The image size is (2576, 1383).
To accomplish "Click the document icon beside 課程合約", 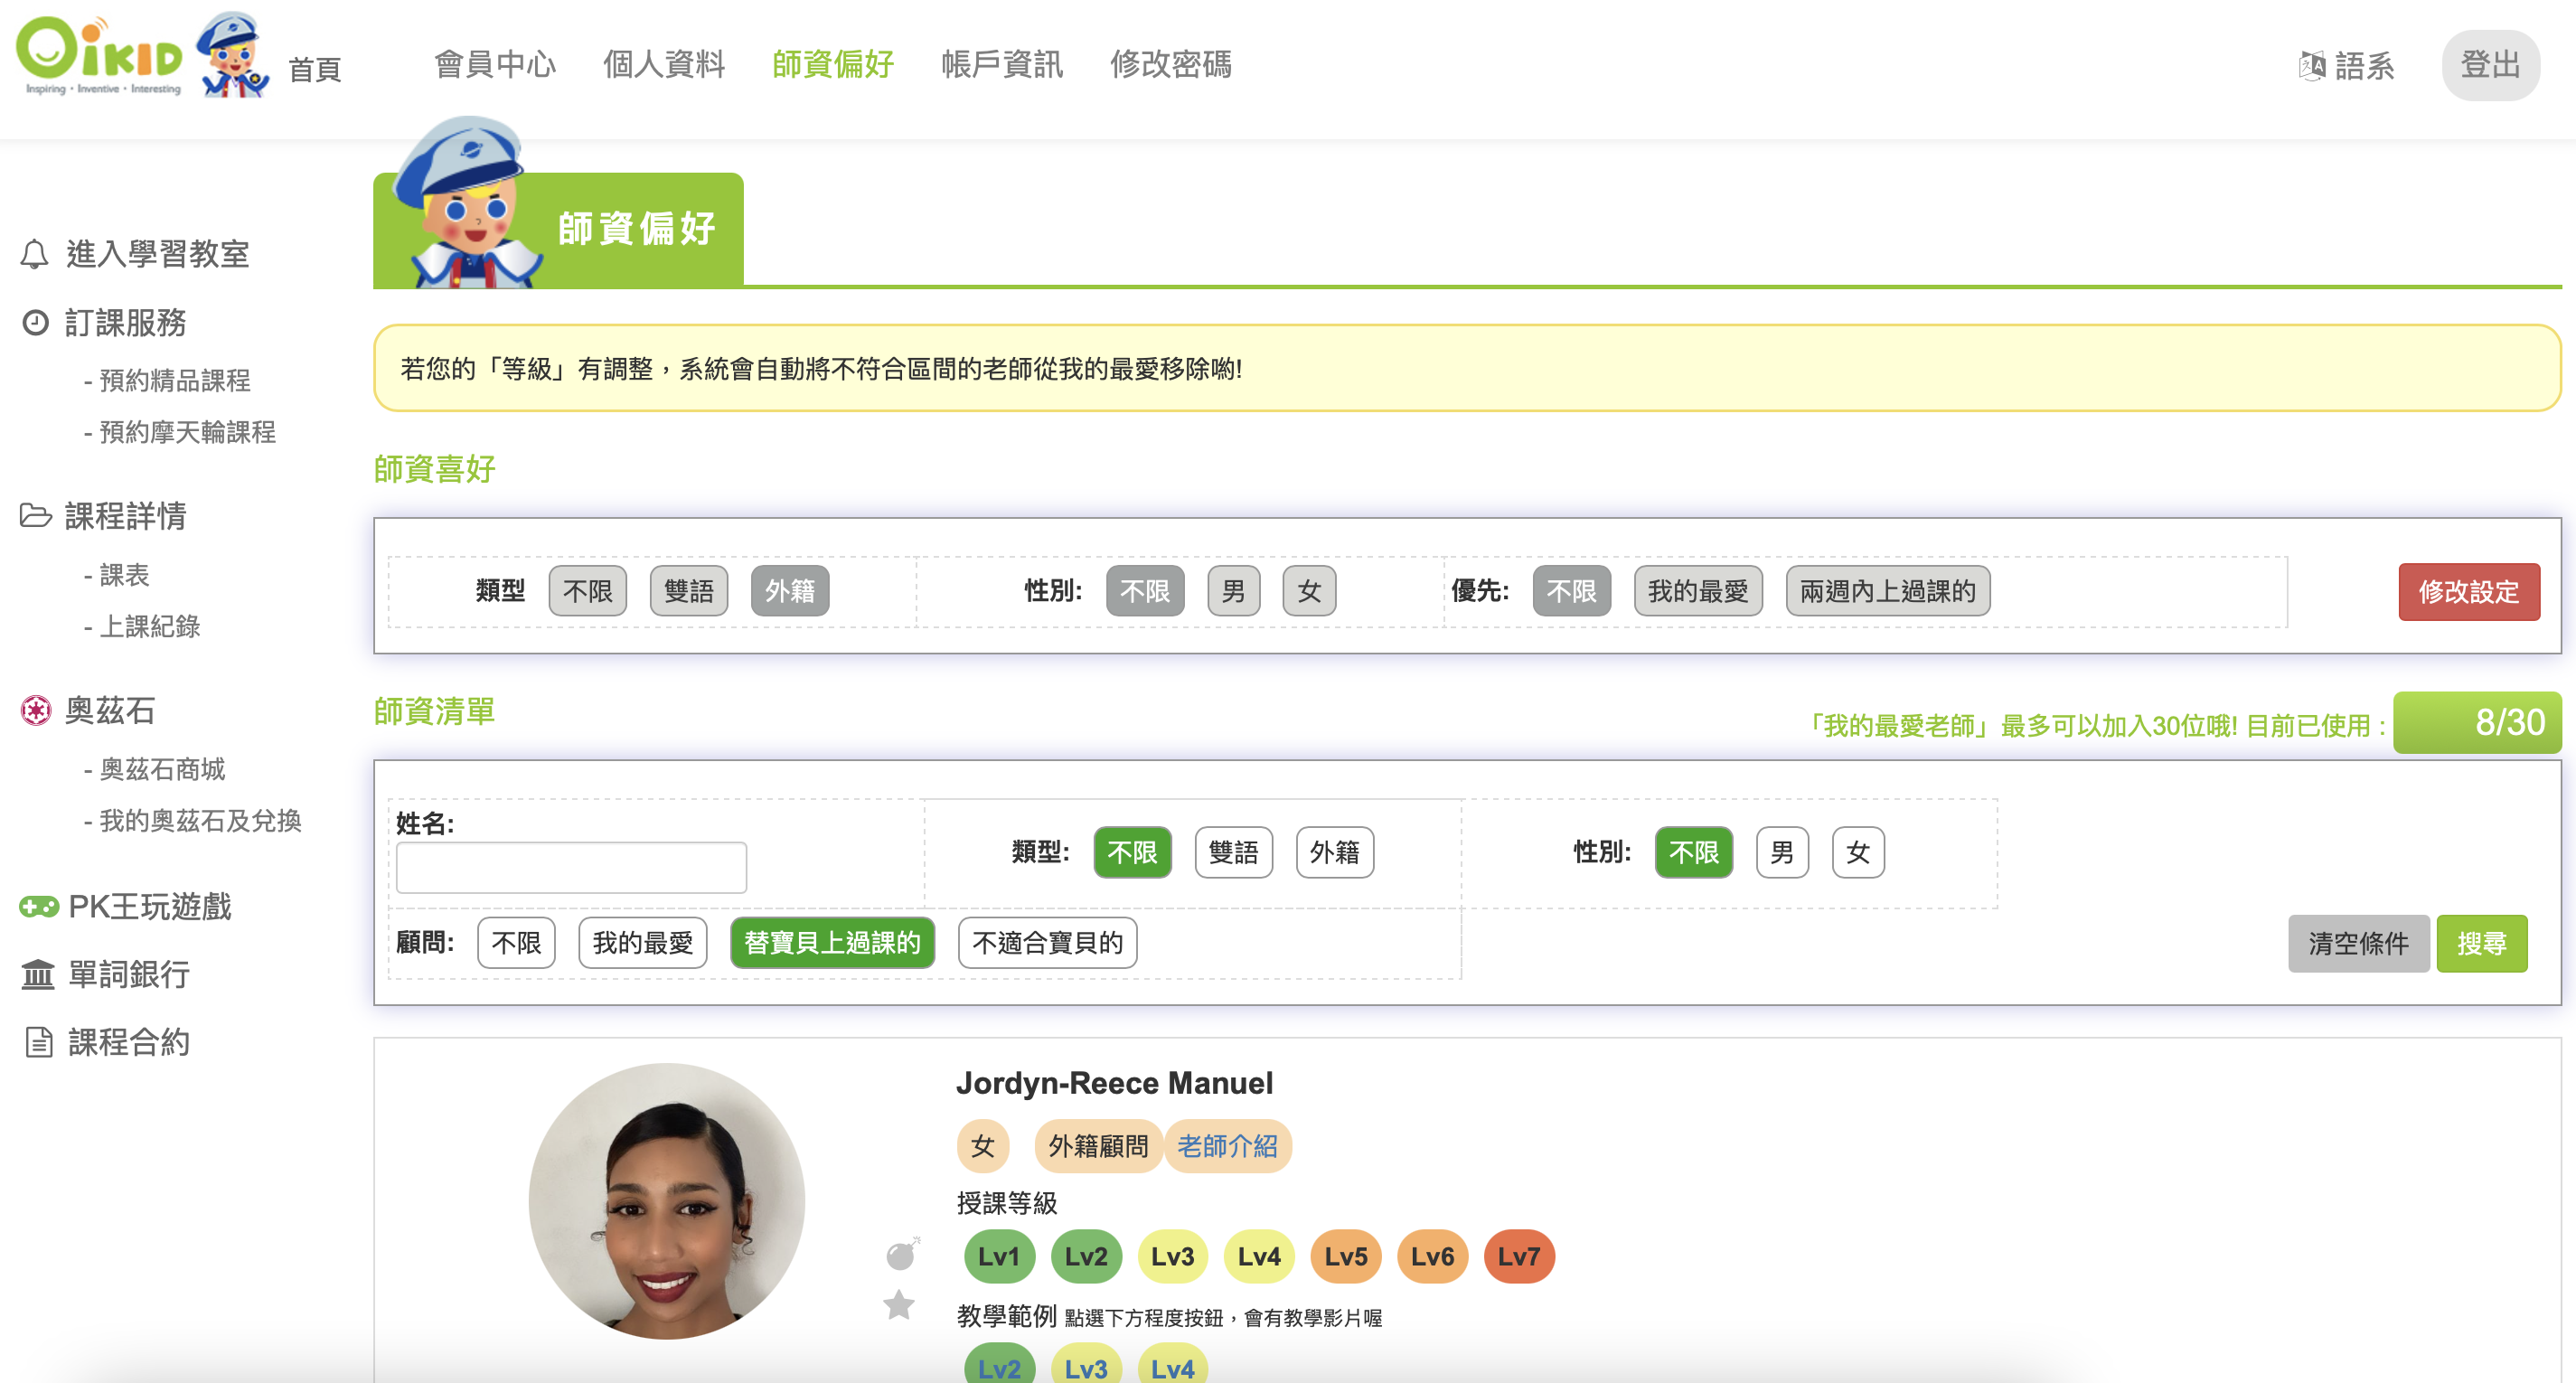I will click(38, 1042).
